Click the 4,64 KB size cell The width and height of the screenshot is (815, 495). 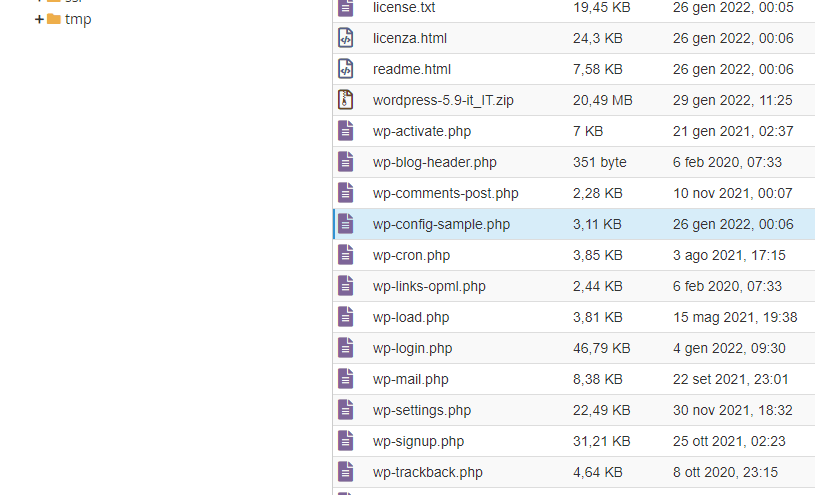(597, 473)
